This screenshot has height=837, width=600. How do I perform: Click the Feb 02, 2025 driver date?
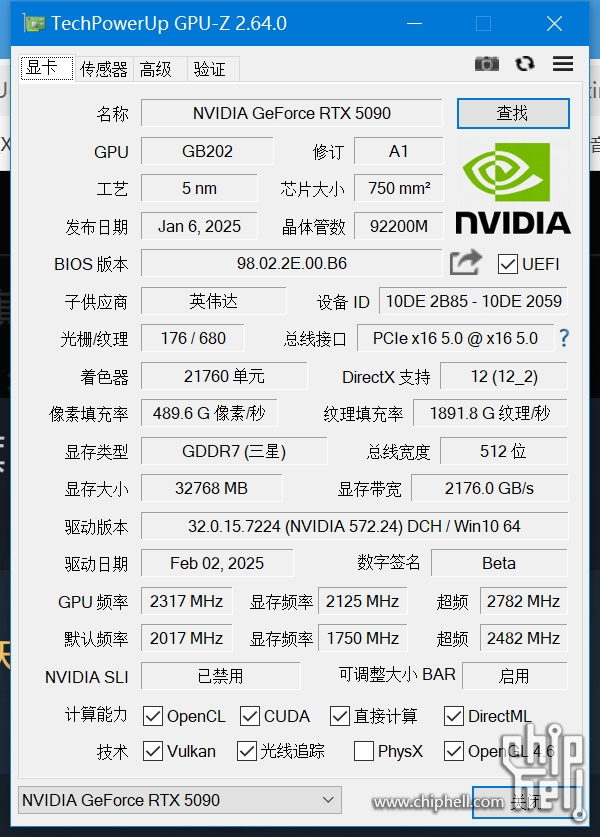pyautogui.click(x=217, y=563)
